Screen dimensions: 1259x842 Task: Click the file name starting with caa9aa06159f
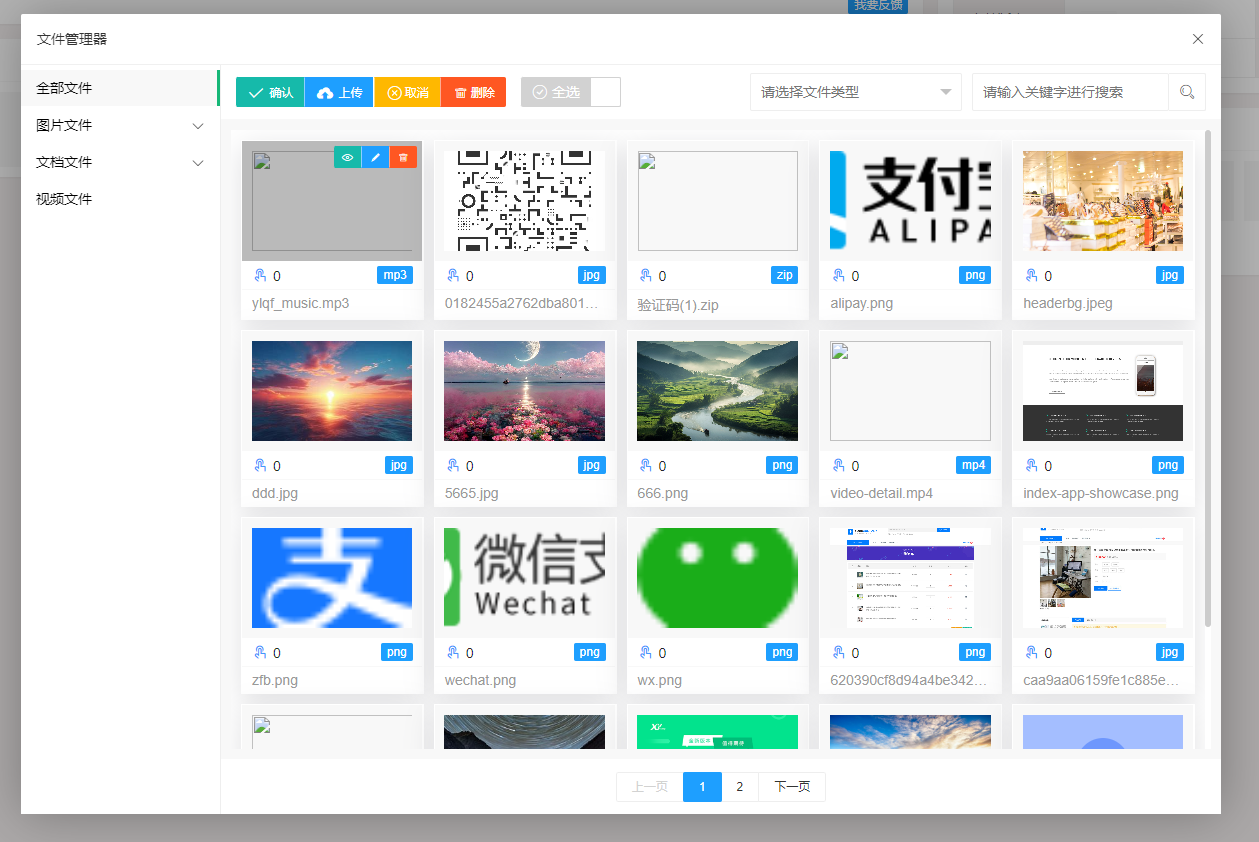1102,680
